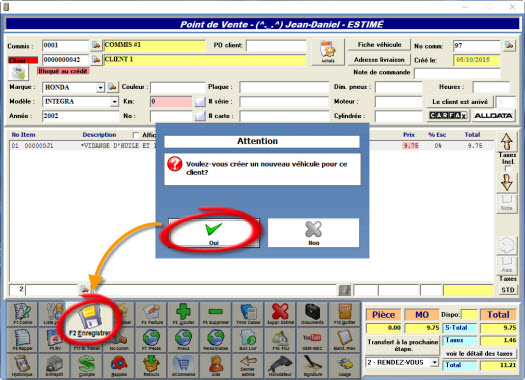Open the eCommerce shopping cart icon
The image size is (525, 380).
click(x=183, y=366)
